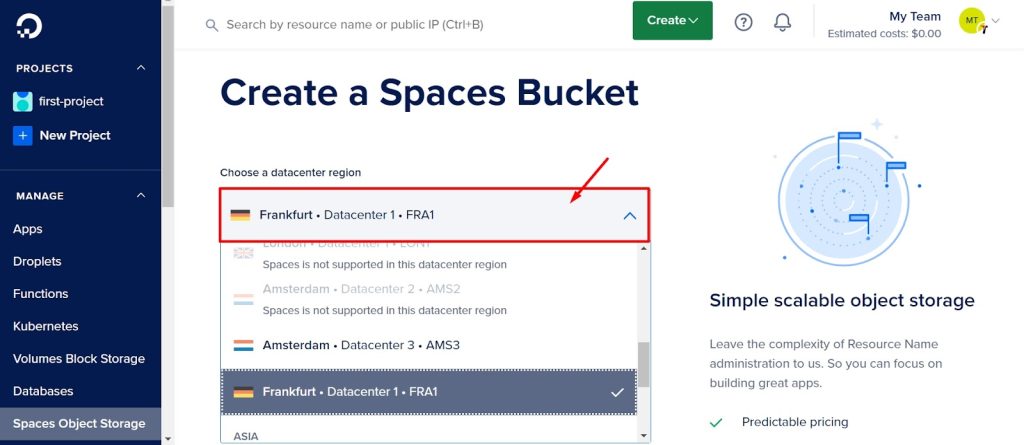Screen dimensions: 1024x445
Task: Click the sidebar scroll down arrow
Action: pos(168,439)
